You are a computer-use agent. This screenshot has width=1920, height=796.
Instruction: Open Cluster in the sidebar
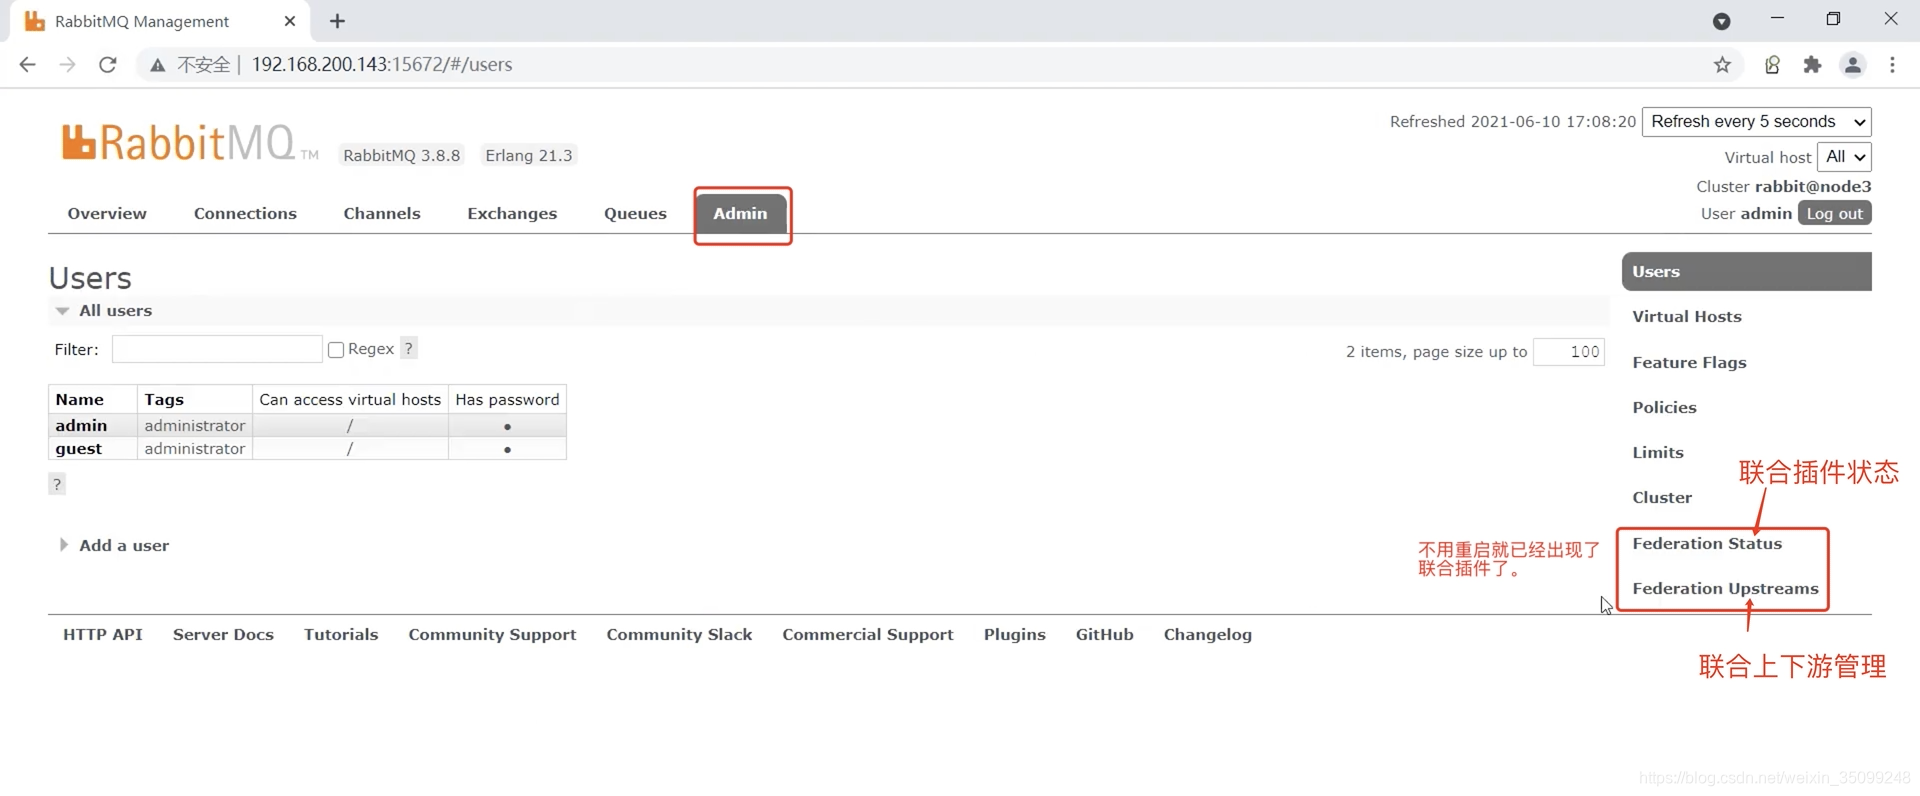(x=1662, y=497)
